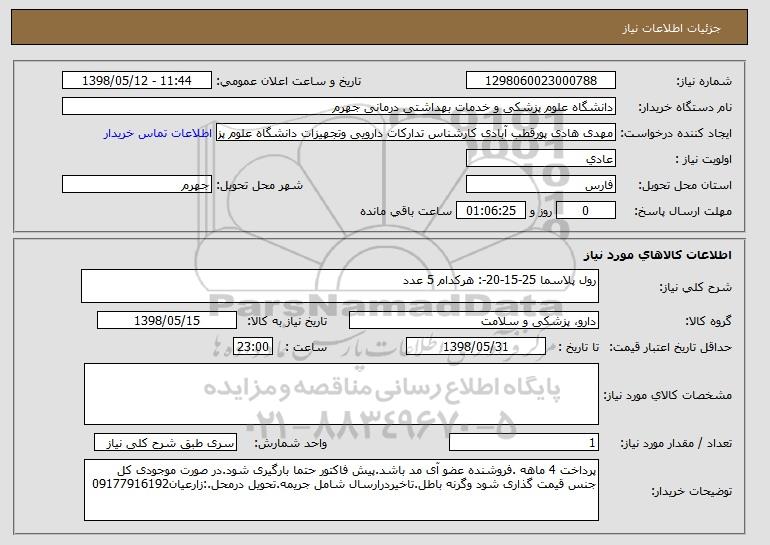Click the label گروه کالا
The width and height of the screenshot is (770, 545).
[x=709, y=321]
